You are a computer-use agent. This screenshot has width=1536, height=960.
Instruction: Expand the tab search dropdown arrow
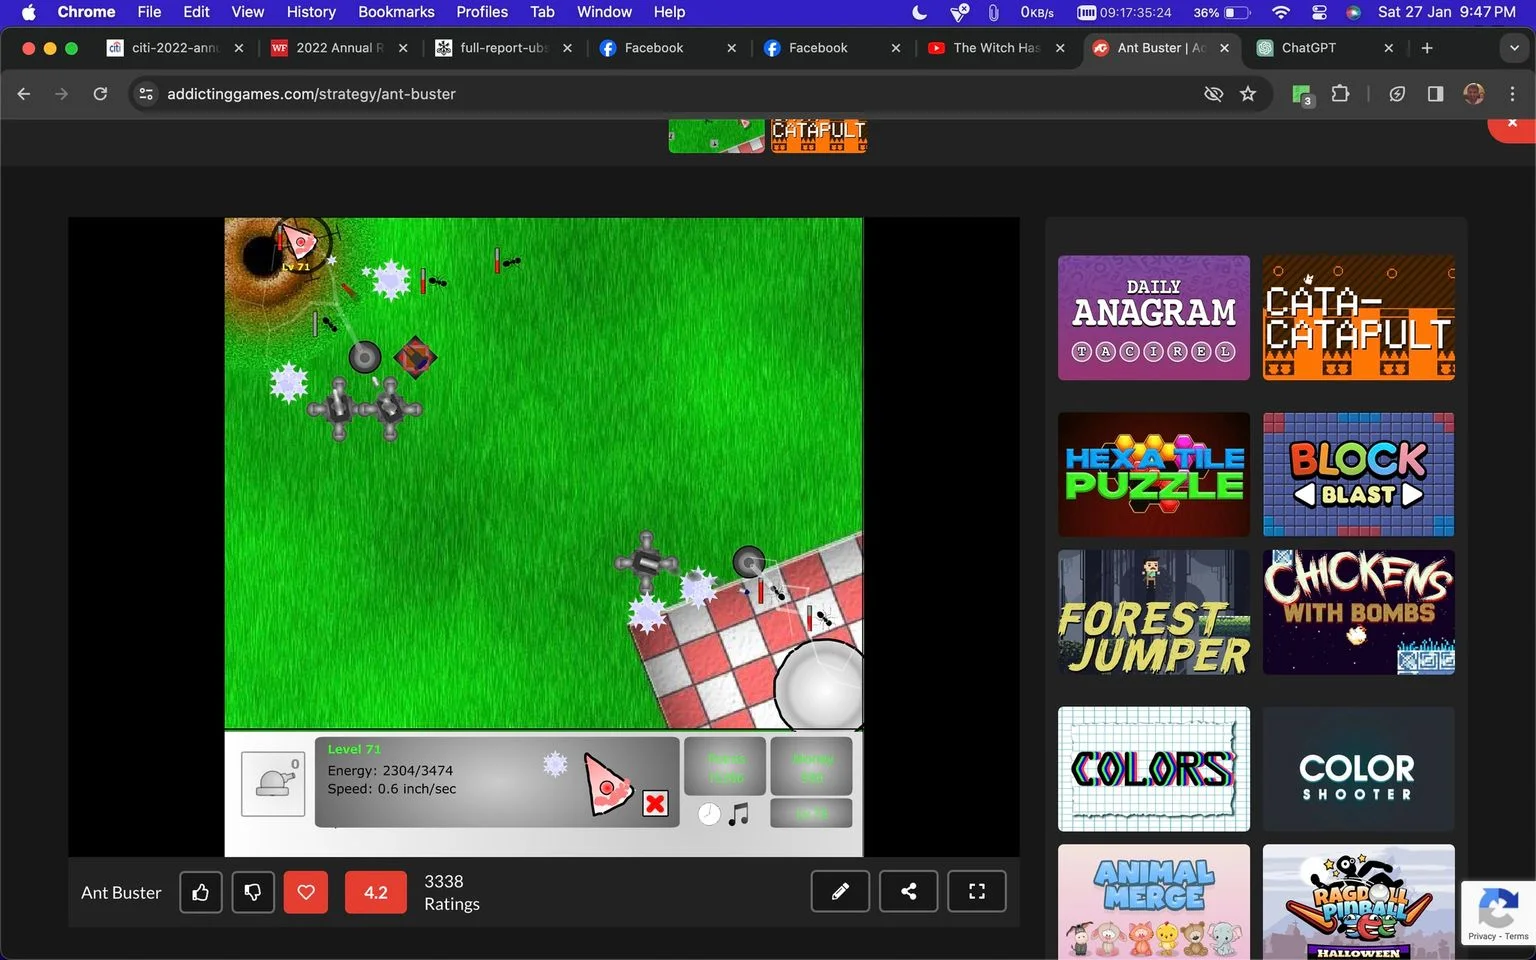coord(1514,48)
